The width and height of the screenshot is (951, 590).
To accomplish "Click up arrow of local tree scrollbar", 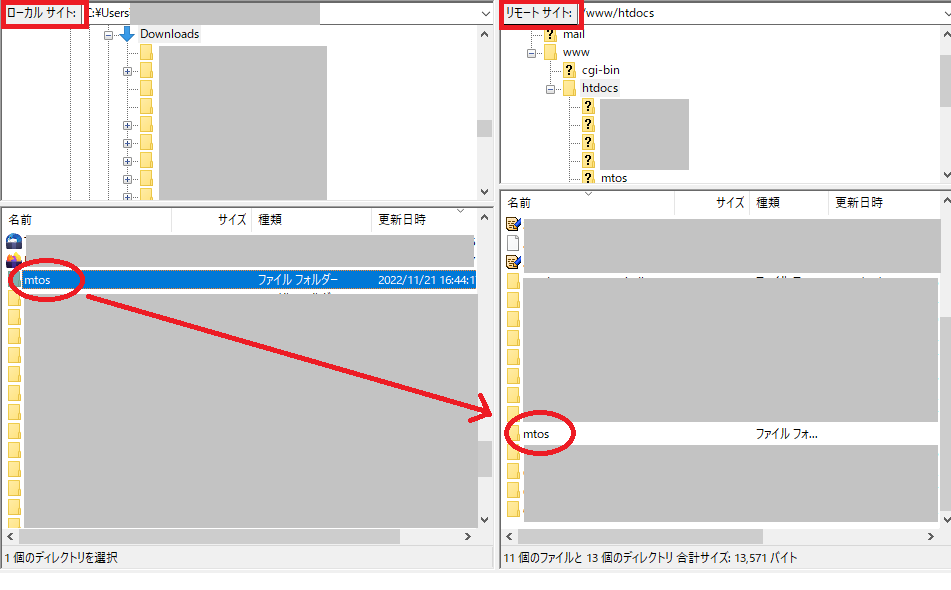I will [x=485, y=35].
